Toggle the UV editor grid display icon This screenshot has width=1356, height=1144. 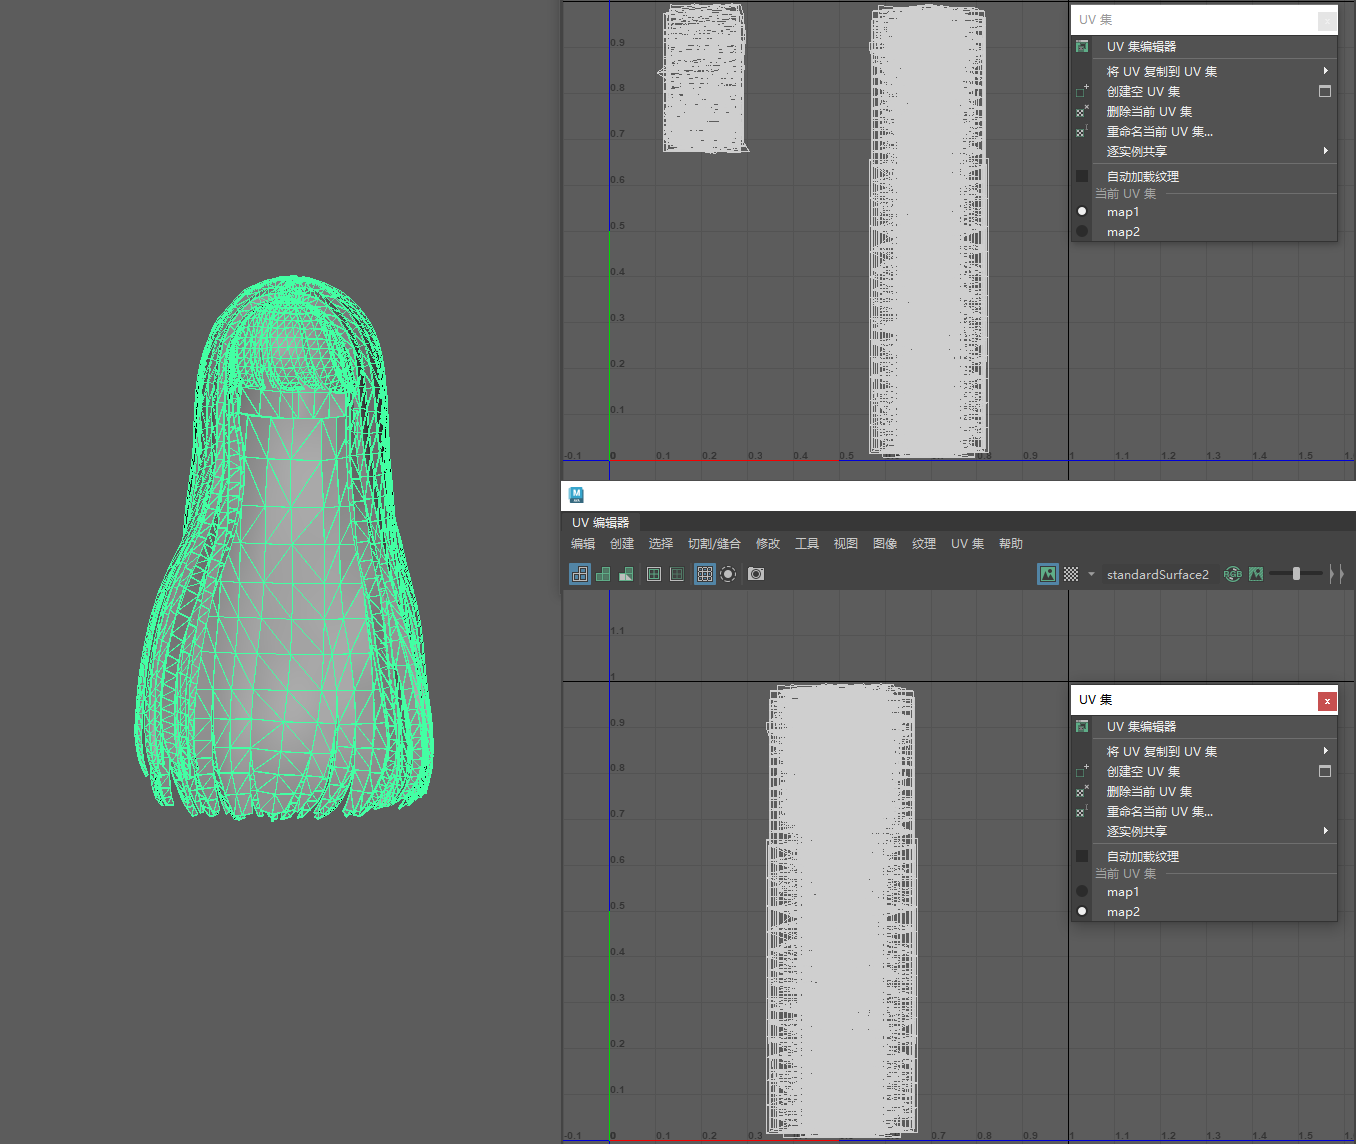click(x=705, y=574)
